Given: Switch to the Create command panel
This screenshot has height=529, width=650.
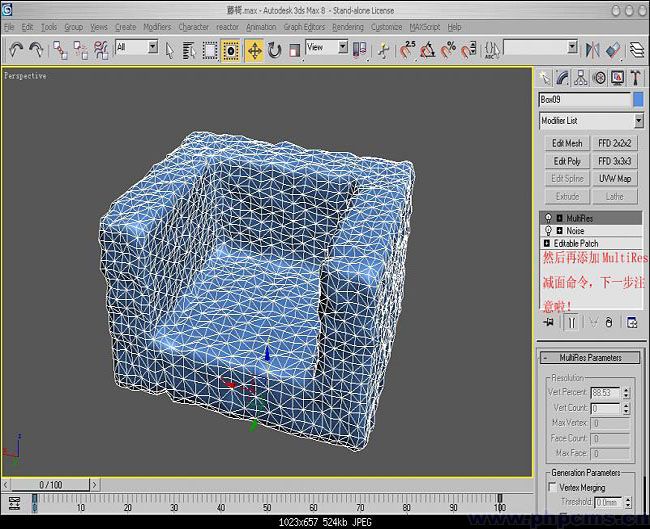Looking at the screenshot, I should [544, 78].
